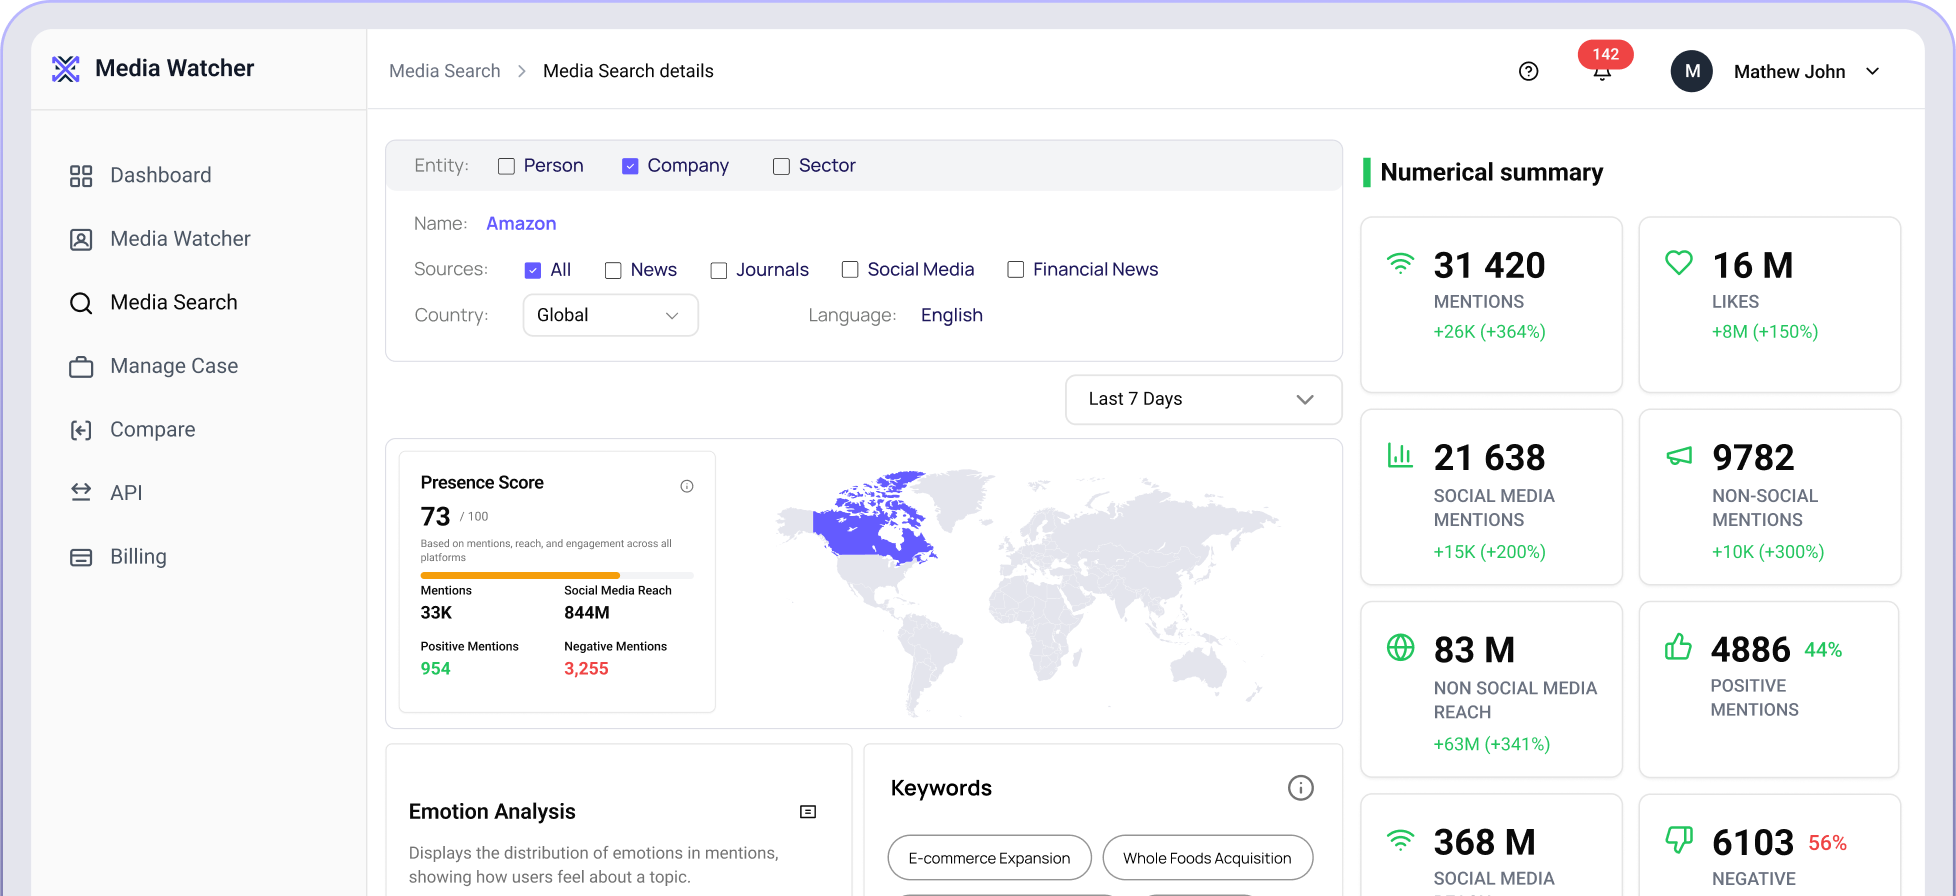Check the News source checkbox
The width and height of the screenshot is (1956, 896).
[x=613, y=270]
